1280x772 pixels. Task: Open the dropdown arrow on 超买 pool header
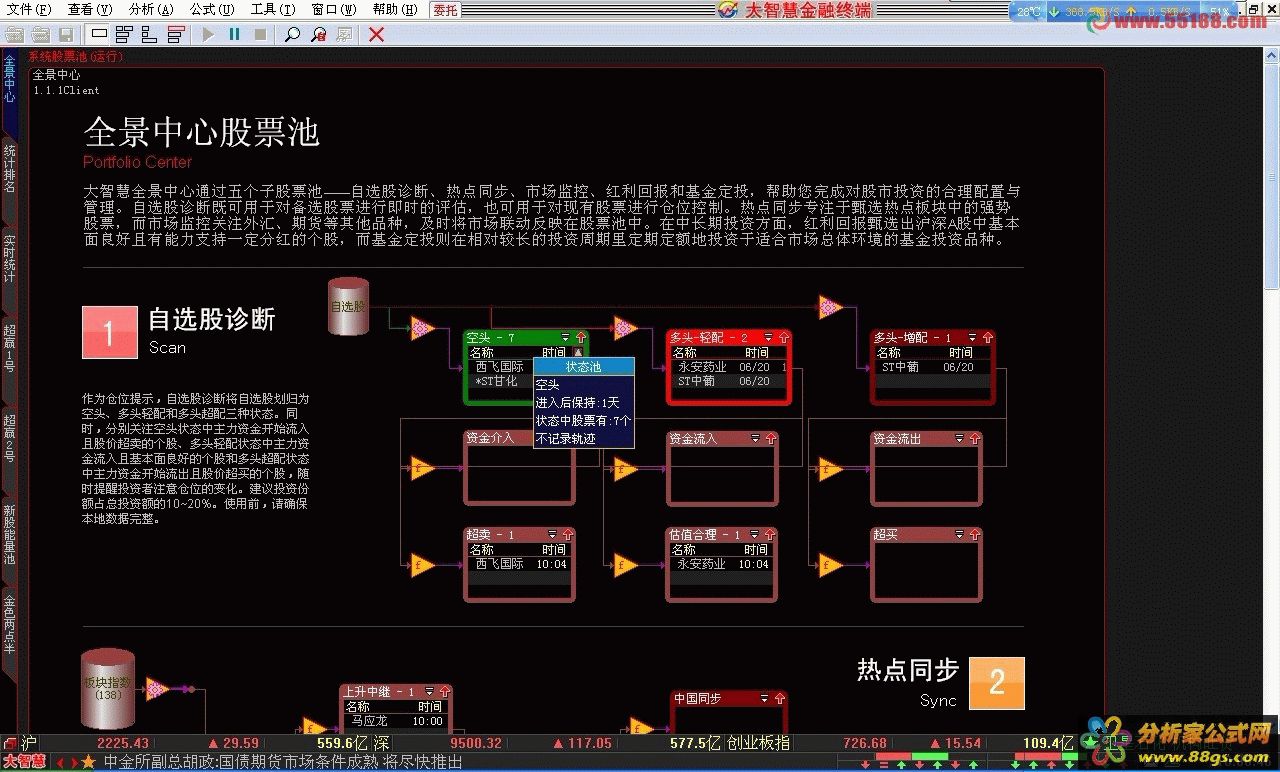[x=960, y=535]
